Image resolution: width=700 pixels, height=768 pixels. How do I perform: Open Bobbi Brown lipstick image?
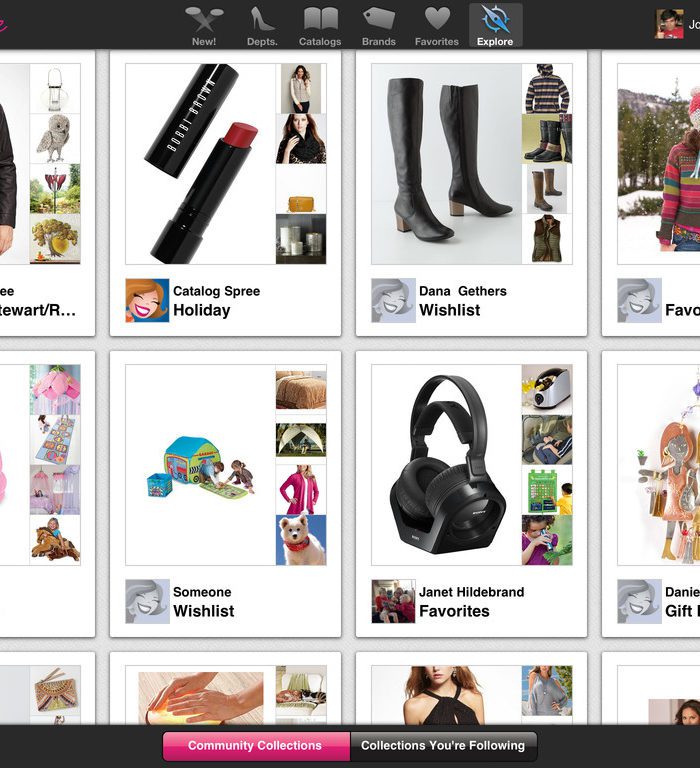[201, 164]
